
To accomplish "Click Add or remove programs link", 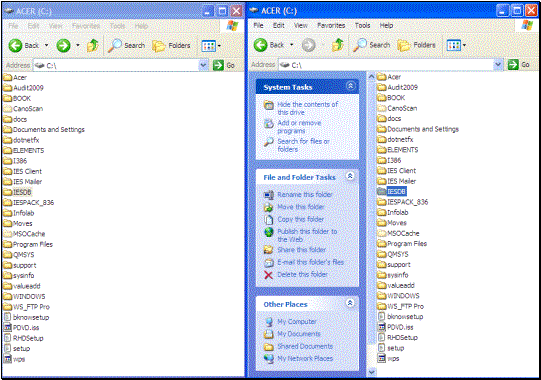I will 293,127.
